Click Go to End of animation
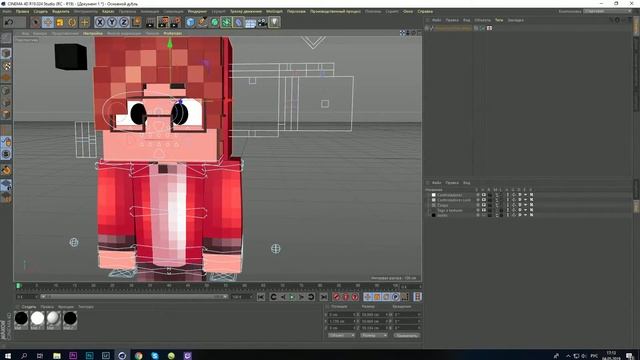640x360 pixels. (324, 297)
